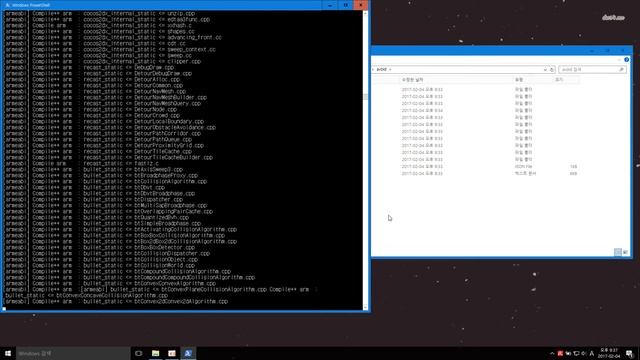Click the PowerShell vertical scrollbar thumb
The image size is (640, 360).
tap(365, 97)
